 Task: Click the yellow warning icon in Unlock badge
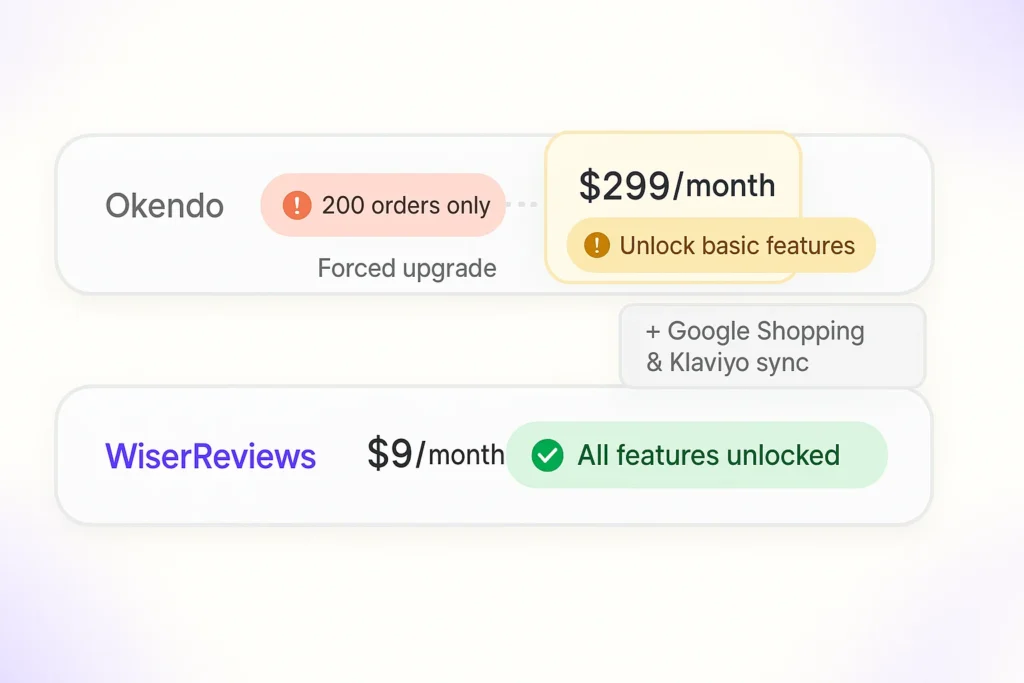coord(596,245)
